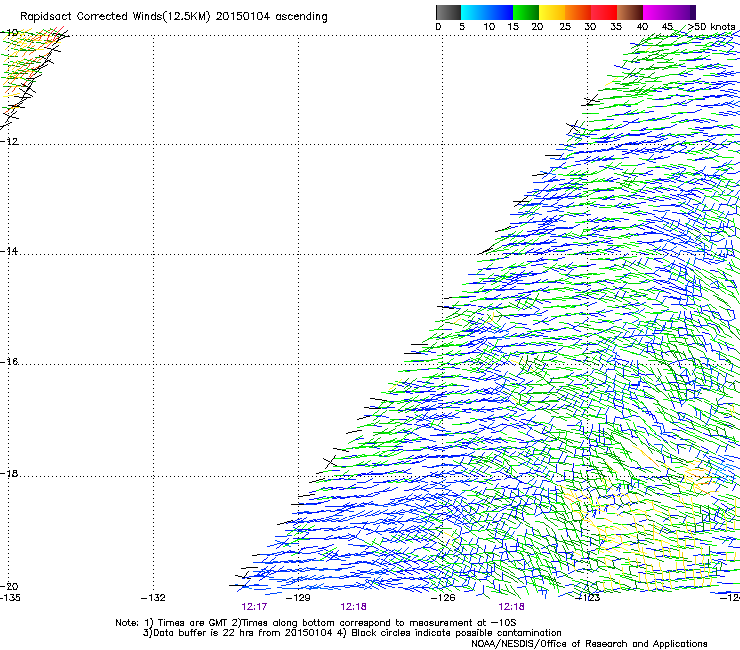The height and width of the screenshot is (650, 740).
Task: Click the blue 10-15 knots color segment
Action: [x=499, y=12]
